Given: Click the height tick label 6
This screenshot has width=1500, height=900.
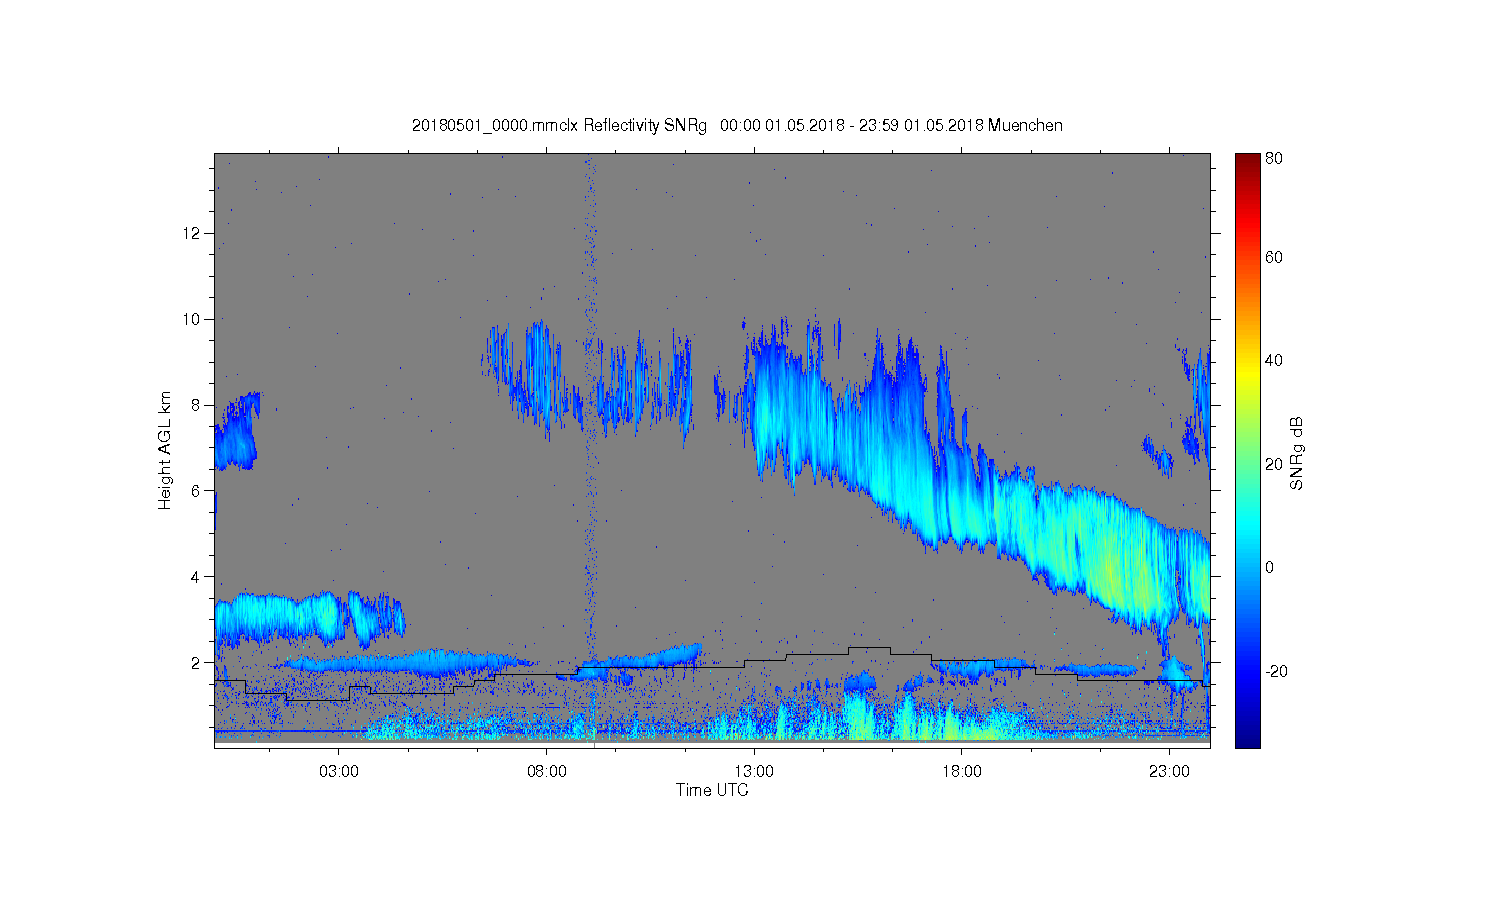Looking at the screenshot, I should (x=197, y=491).
